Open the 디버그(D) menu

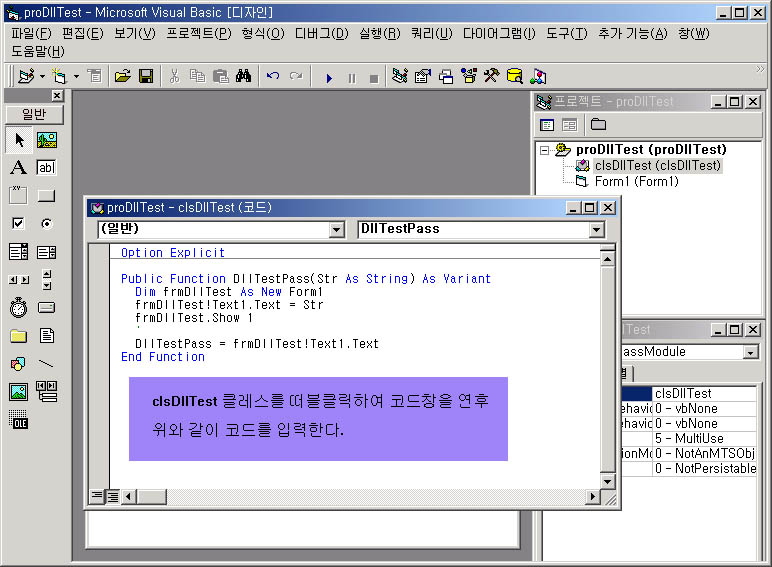(x=322, y=33)
